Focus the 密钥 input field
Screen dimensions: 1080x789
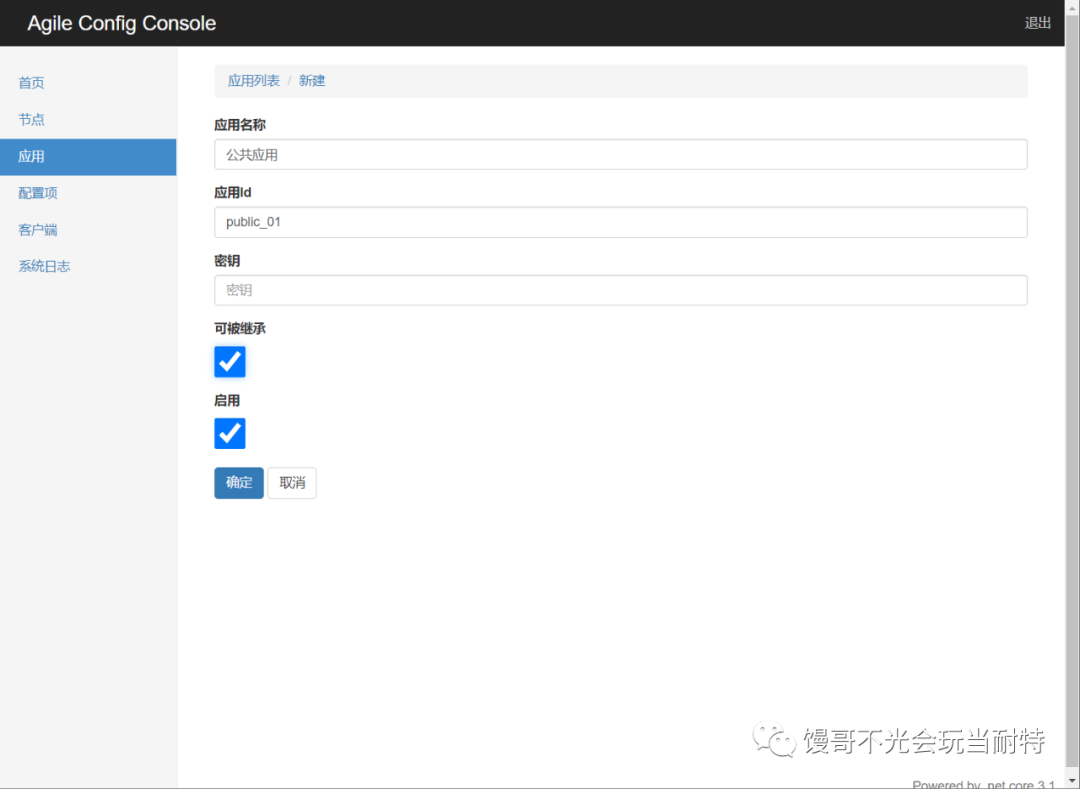tap(621, 290)
